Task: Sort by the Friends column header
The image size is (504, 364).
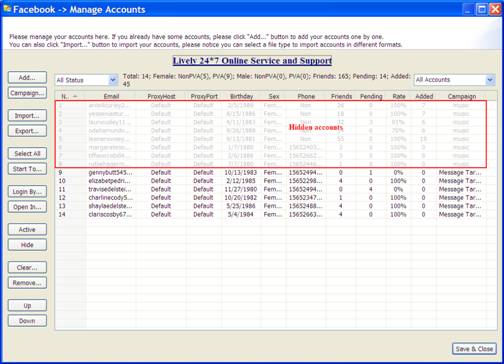Action: [x=341, y=96]
